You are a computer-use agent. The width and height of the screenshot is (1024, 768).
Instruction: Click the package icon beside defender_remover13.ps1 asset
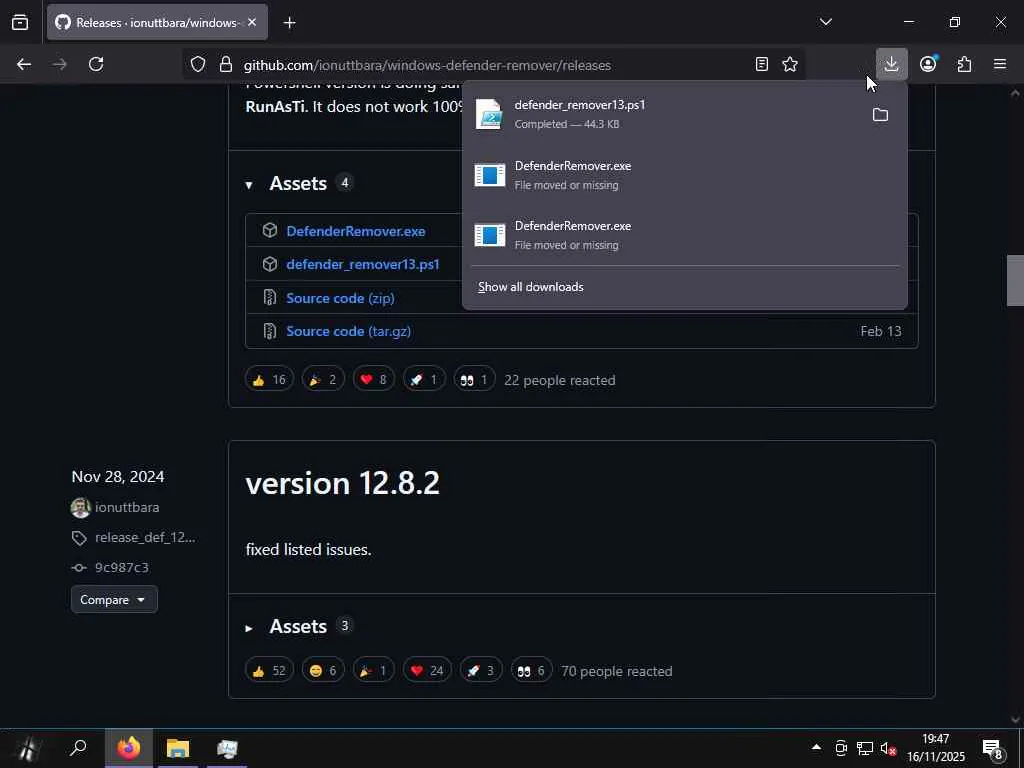270,264
